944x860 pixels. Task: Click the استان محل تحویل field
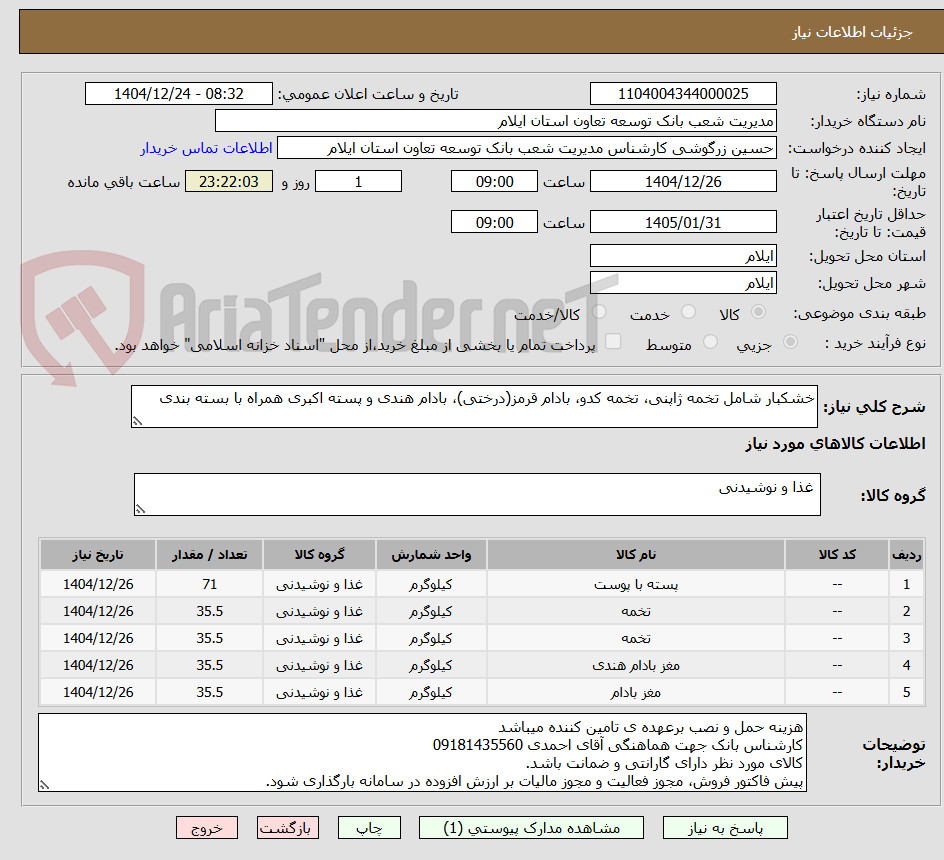point(683,256)
